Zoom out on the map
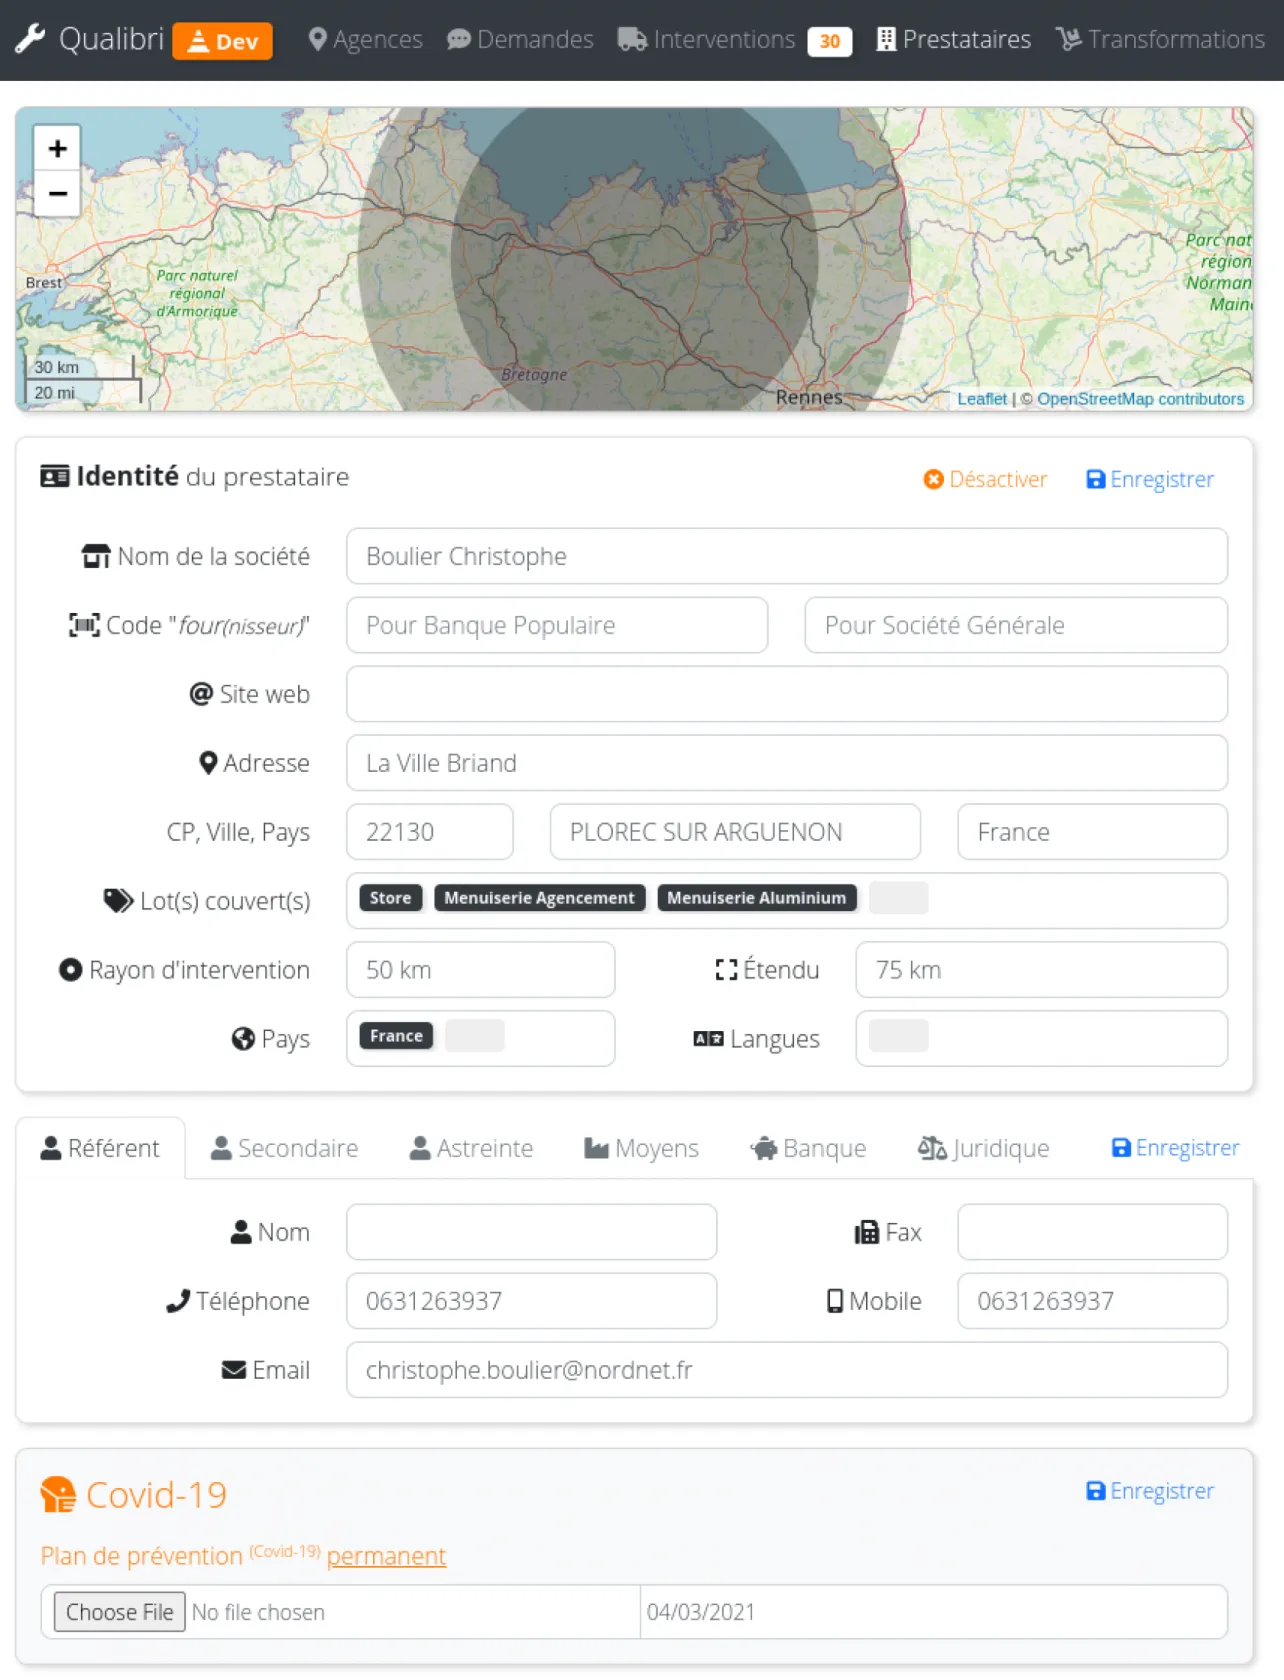 (x=57, y=193)
